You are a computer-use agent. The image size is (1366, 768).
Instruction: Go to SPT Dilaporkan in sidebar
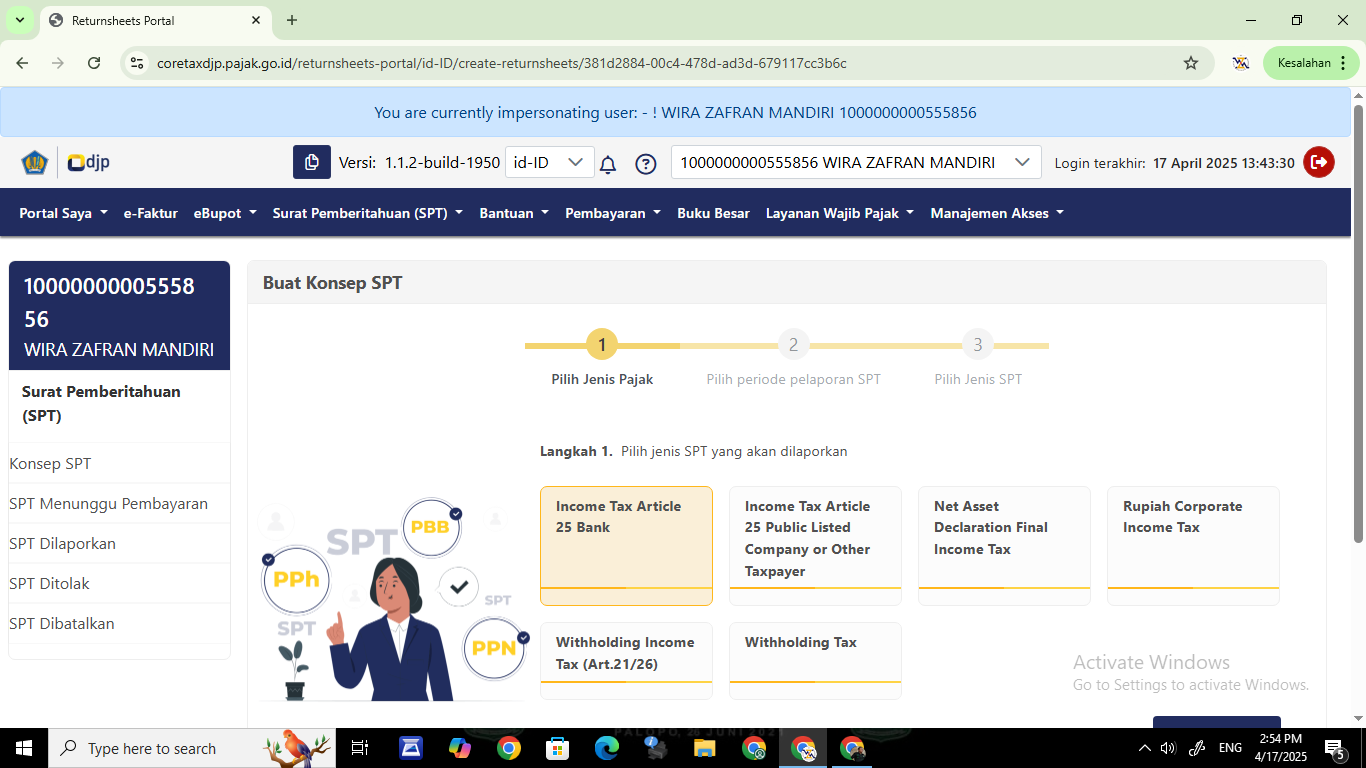[x=62, y=544]
